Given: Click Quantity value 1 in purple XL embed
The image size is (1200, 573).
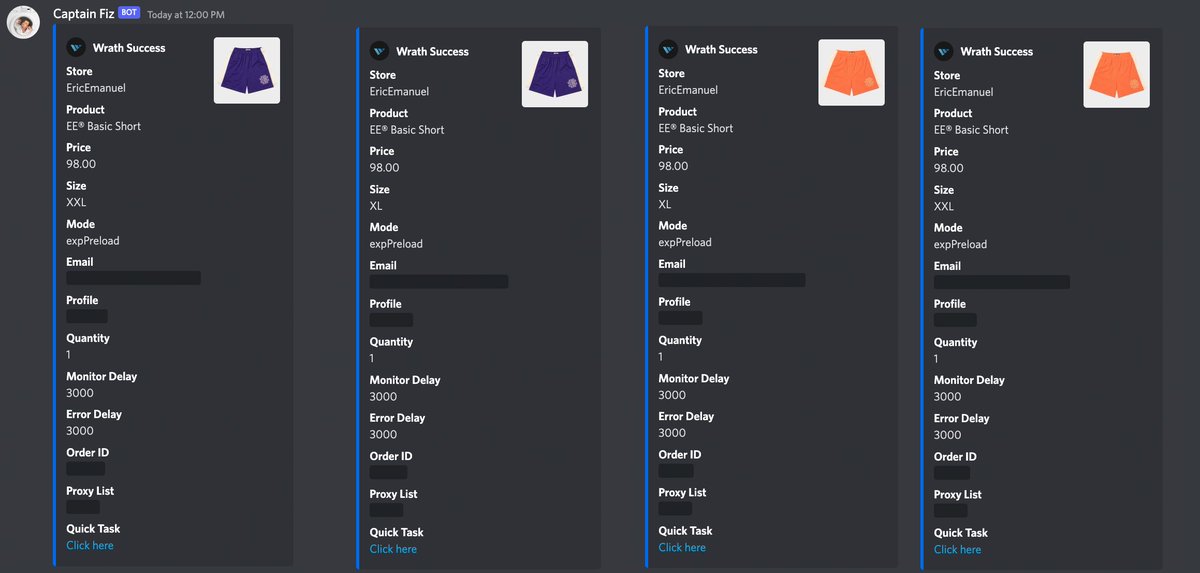Looking at the screenshot, I should pos(372,358).
